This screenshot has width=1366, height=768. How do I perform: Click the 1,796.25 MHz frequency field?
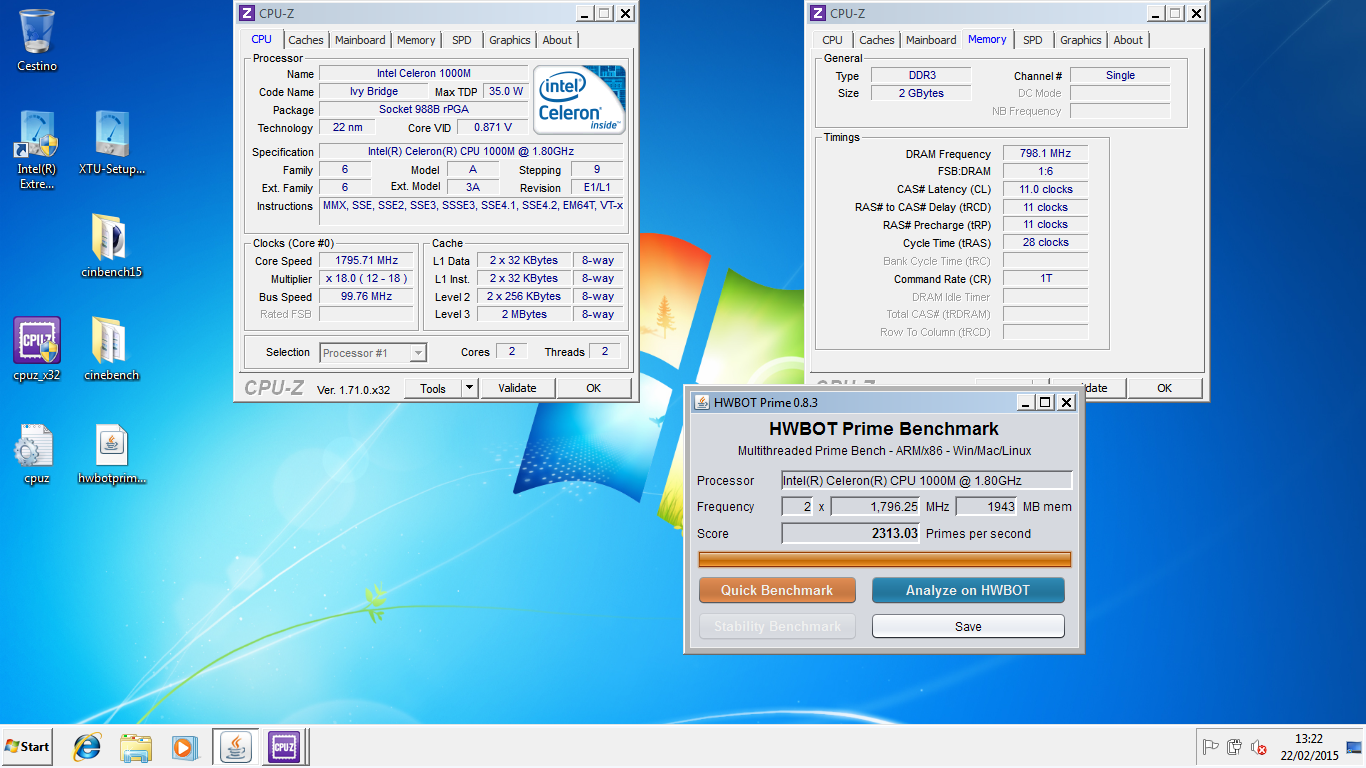[x=876, y=506]
